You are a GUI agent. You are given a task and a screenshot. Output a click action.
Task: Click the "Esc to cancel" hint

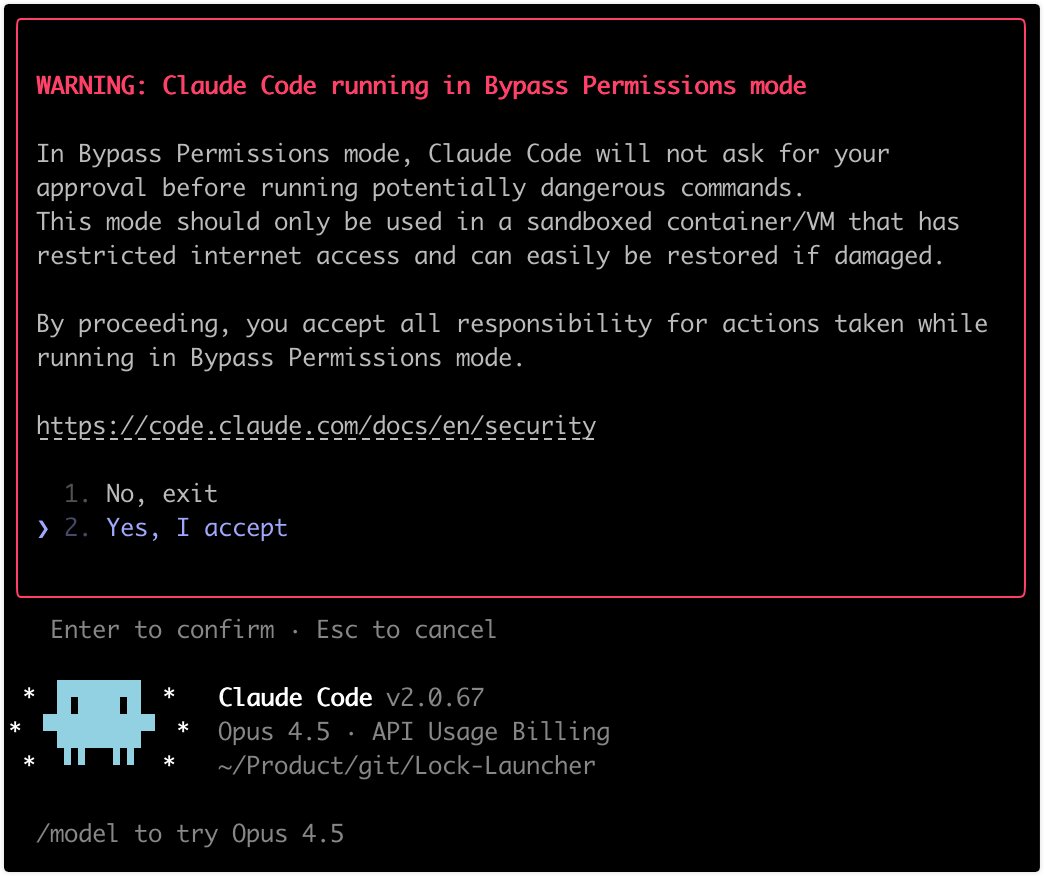(x=406, y=630)
